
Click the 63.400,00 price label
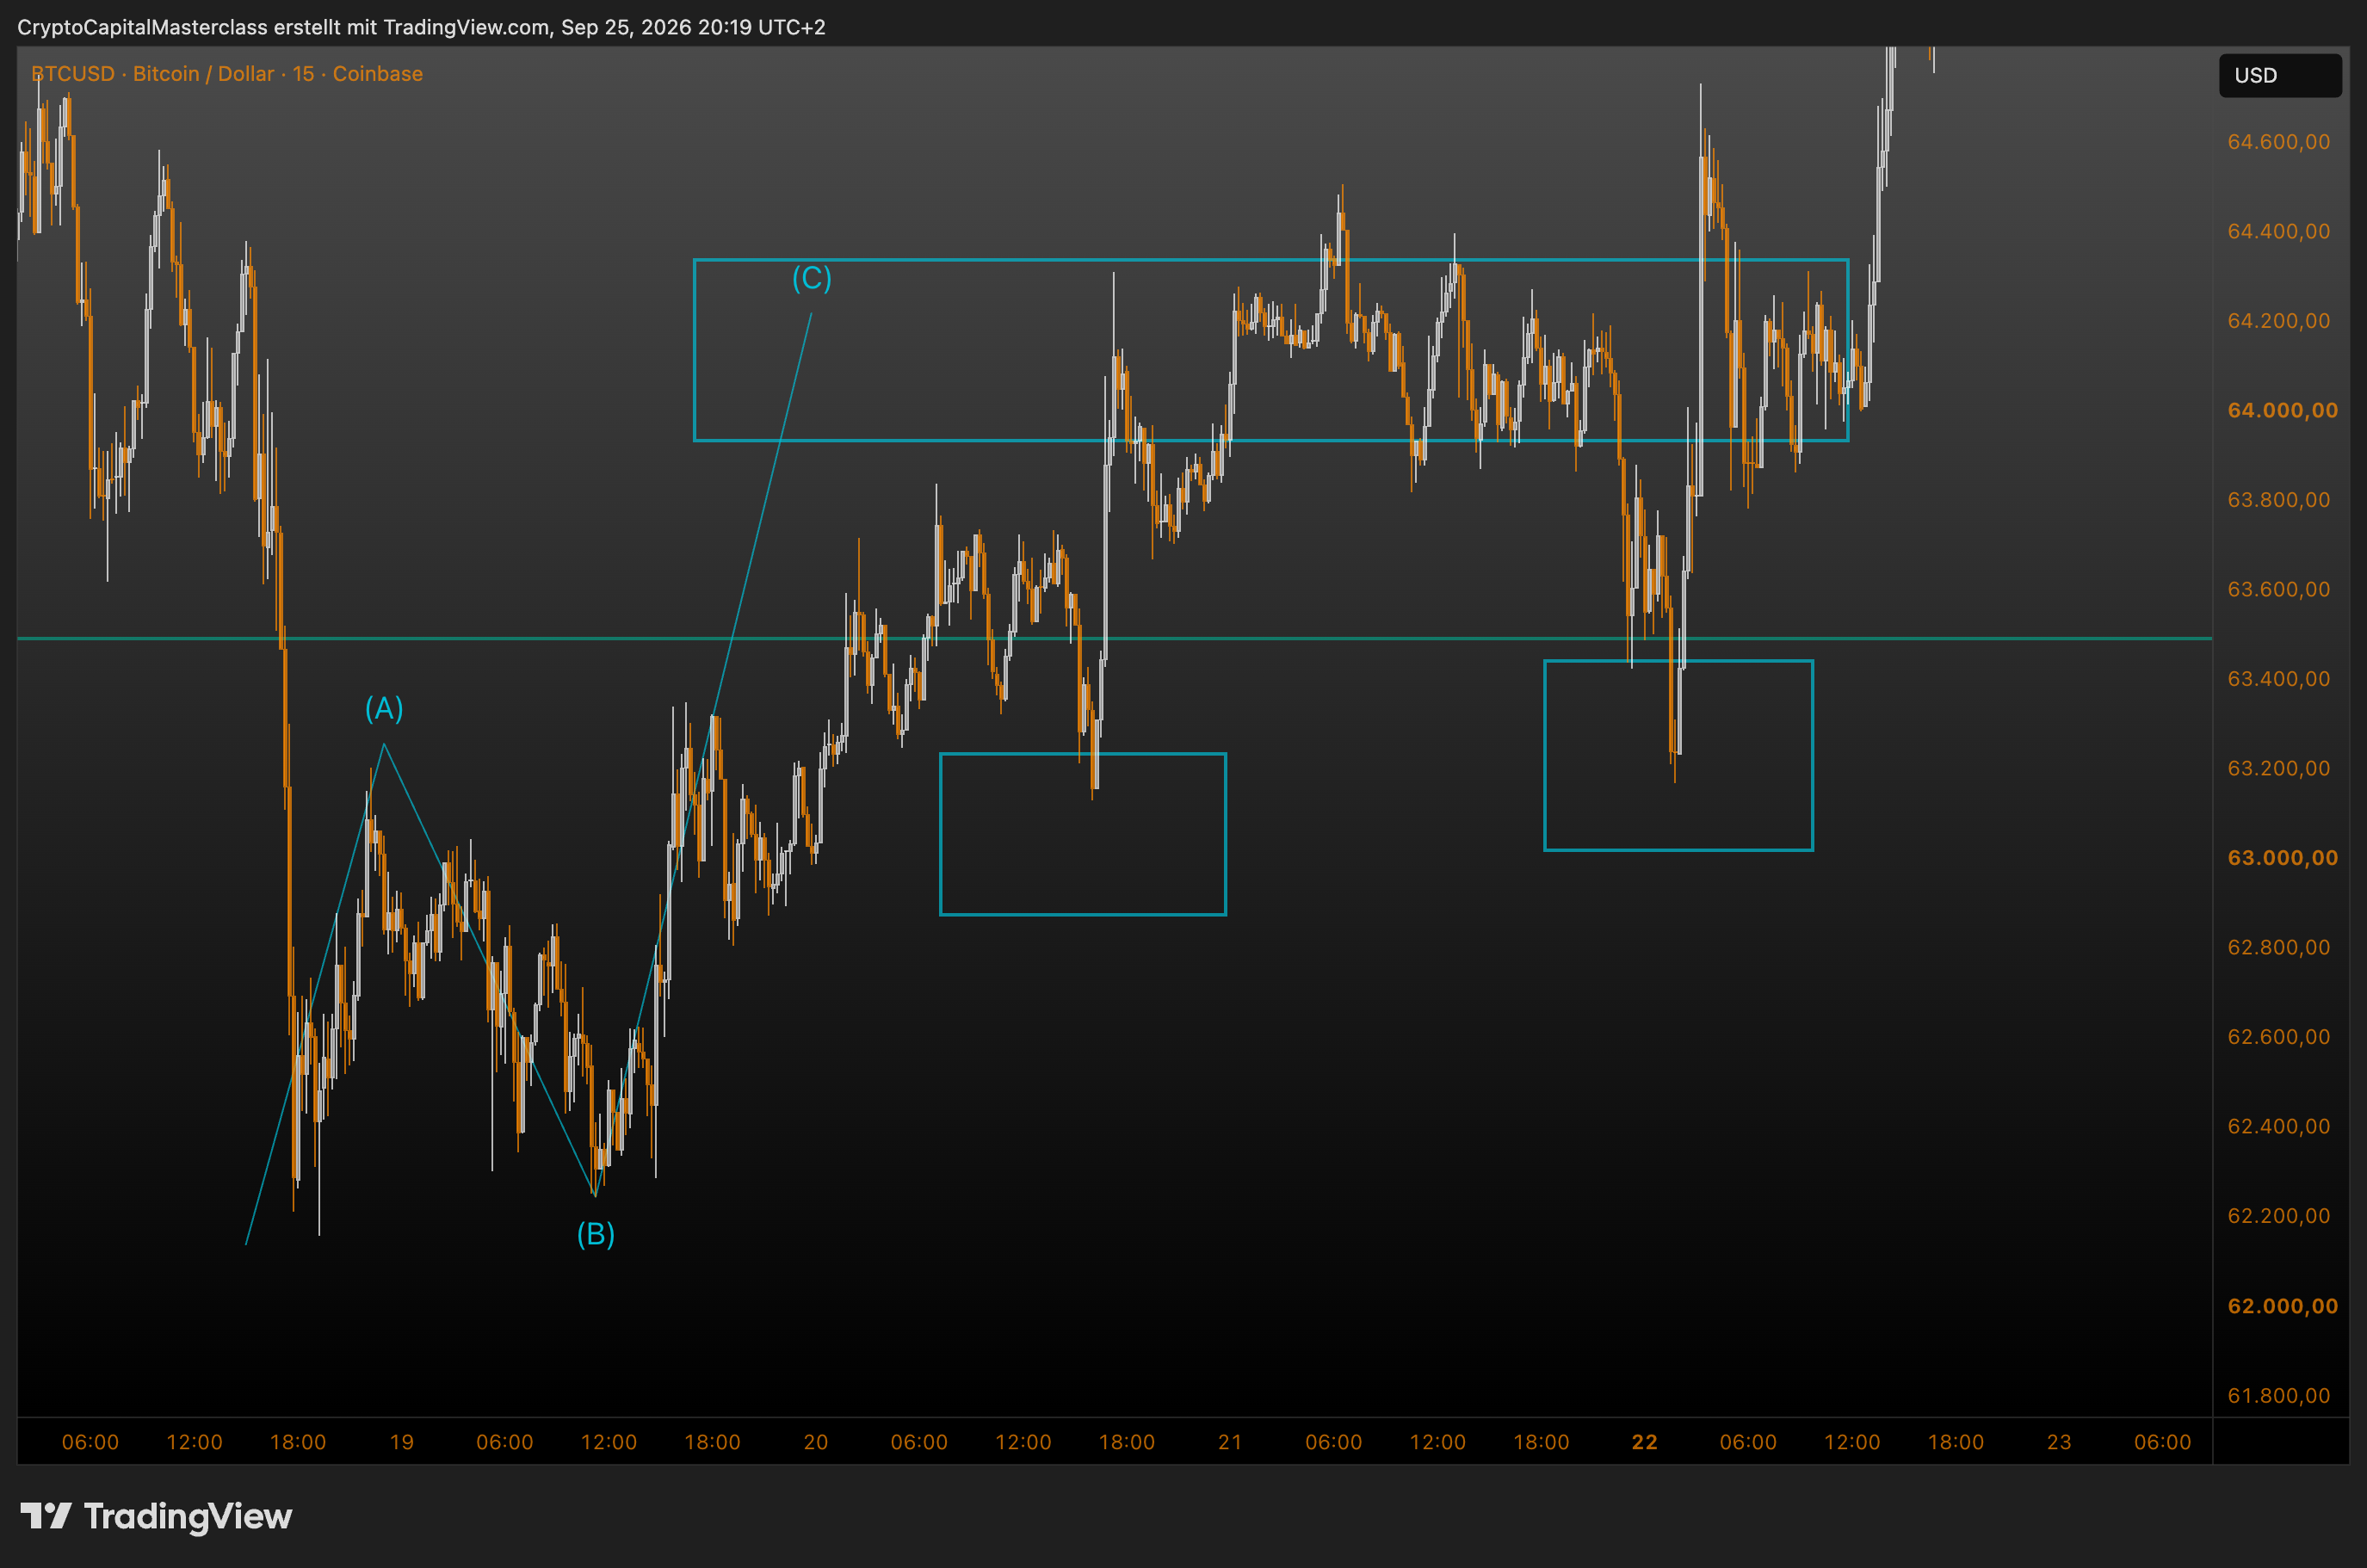2278,679
